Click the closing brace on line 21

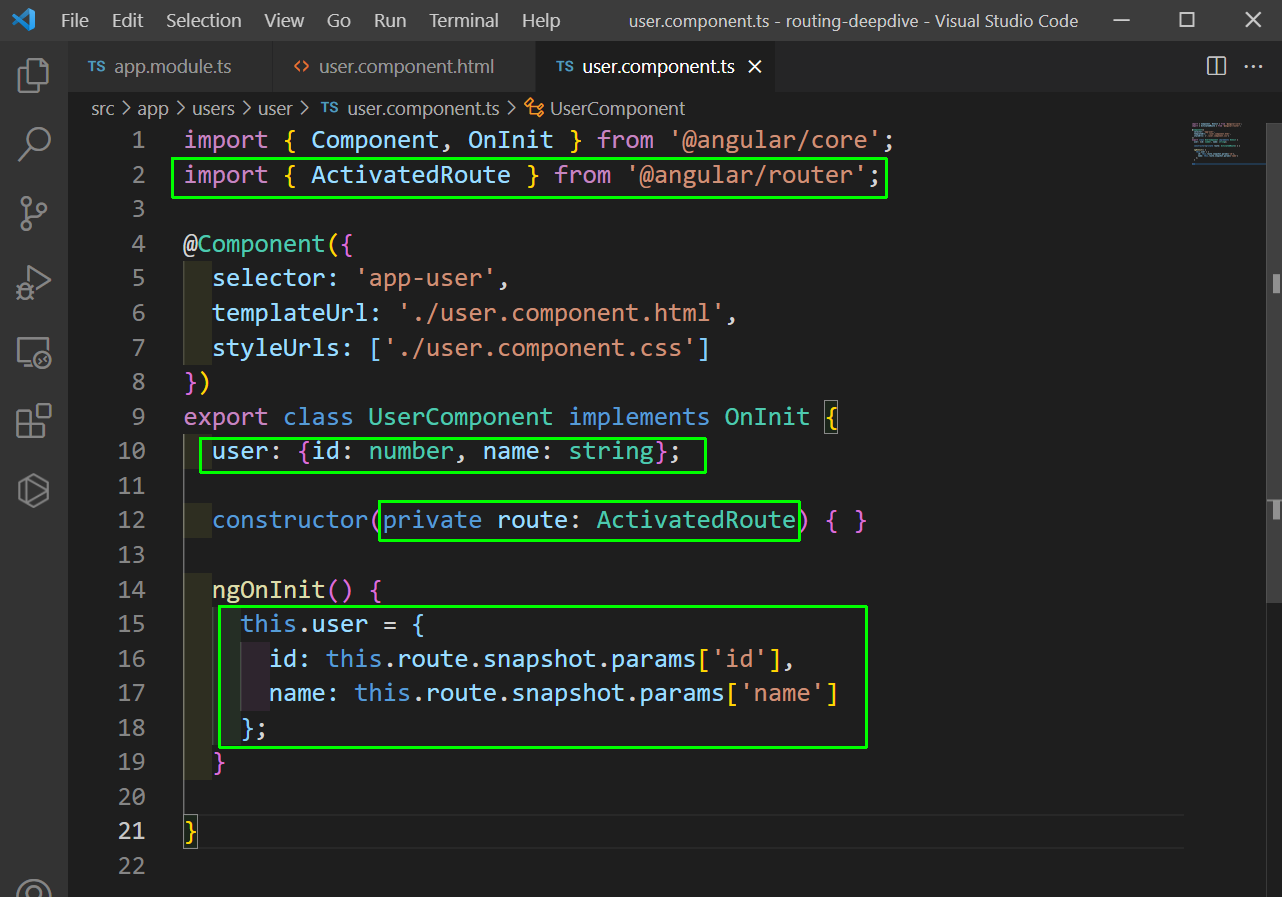click(191, 832)
